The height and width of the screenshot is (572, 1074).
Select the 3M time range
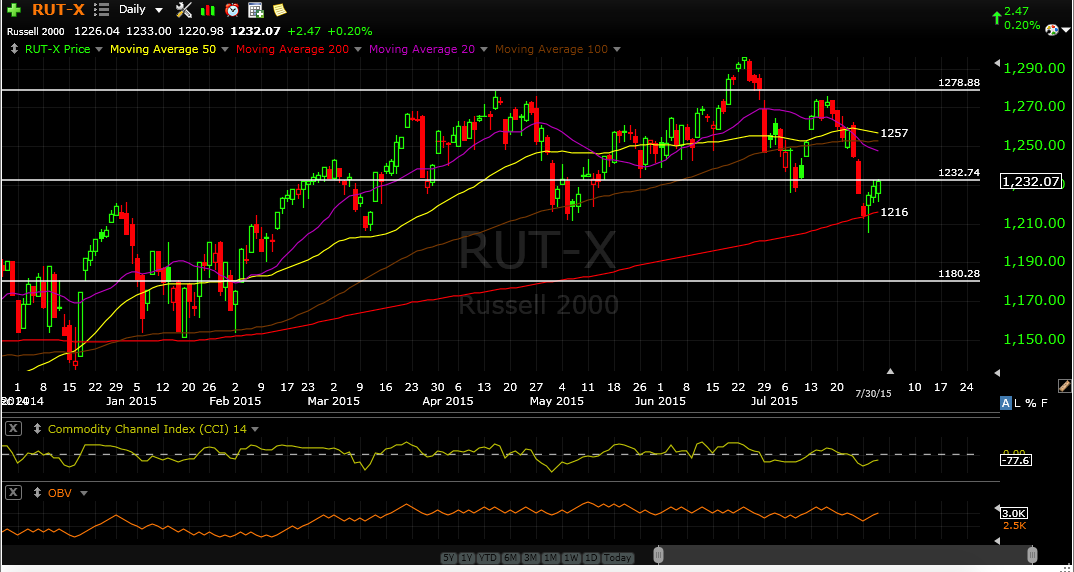coord(530,558)
